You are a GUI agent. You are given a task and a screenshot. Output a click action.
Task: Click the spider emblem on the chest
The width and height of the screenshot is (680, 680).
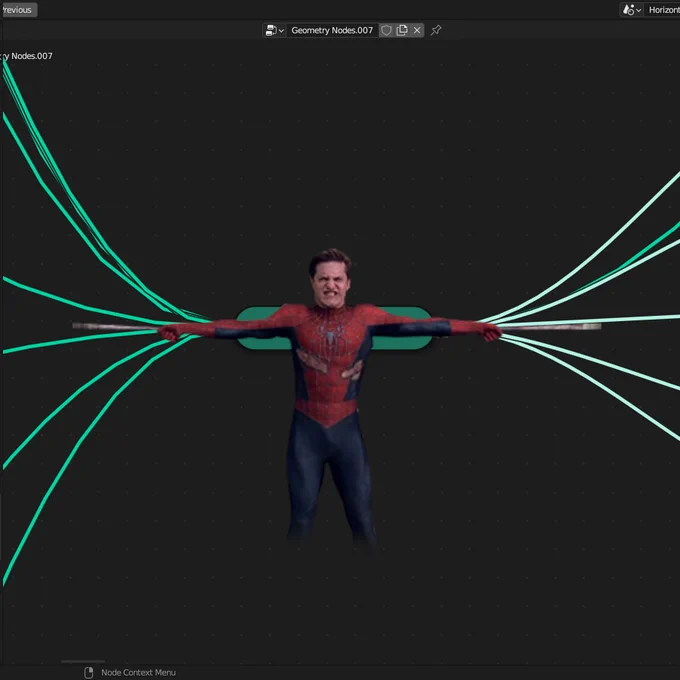[x=330, y=334]
